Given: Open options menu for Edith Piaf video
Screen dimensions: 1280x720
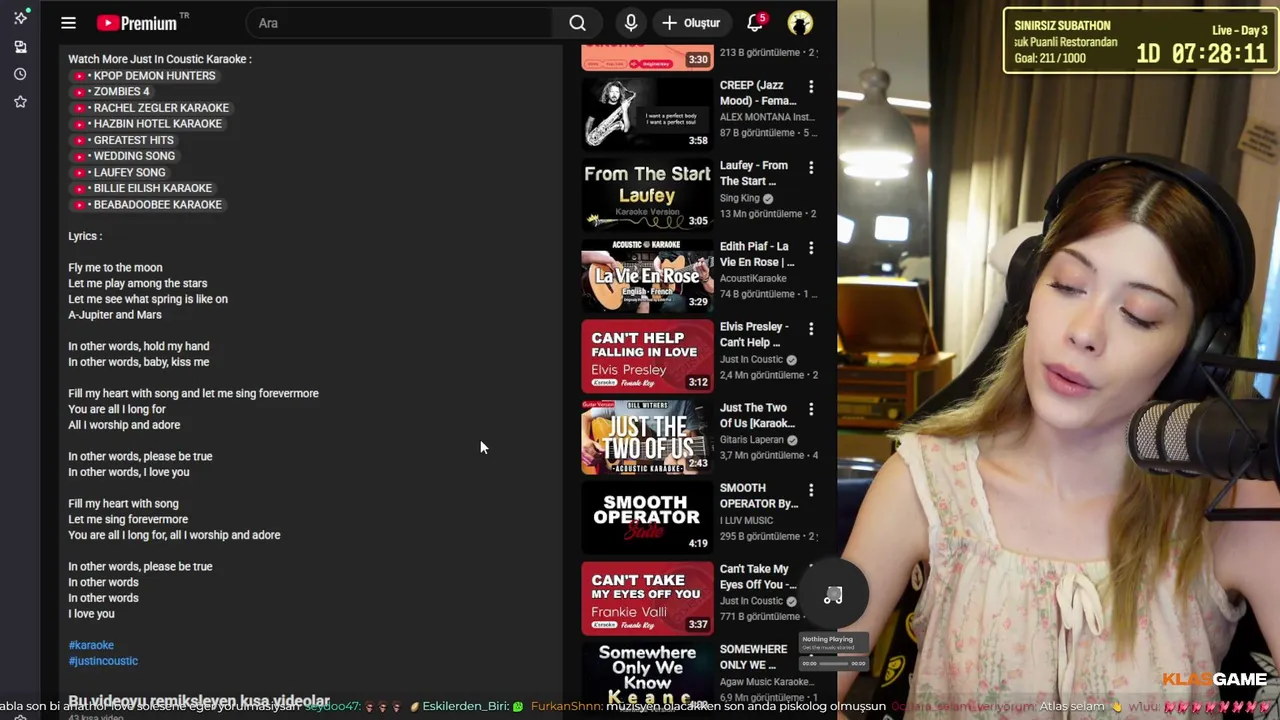Looking at the screenshot, I should (811, 248).
